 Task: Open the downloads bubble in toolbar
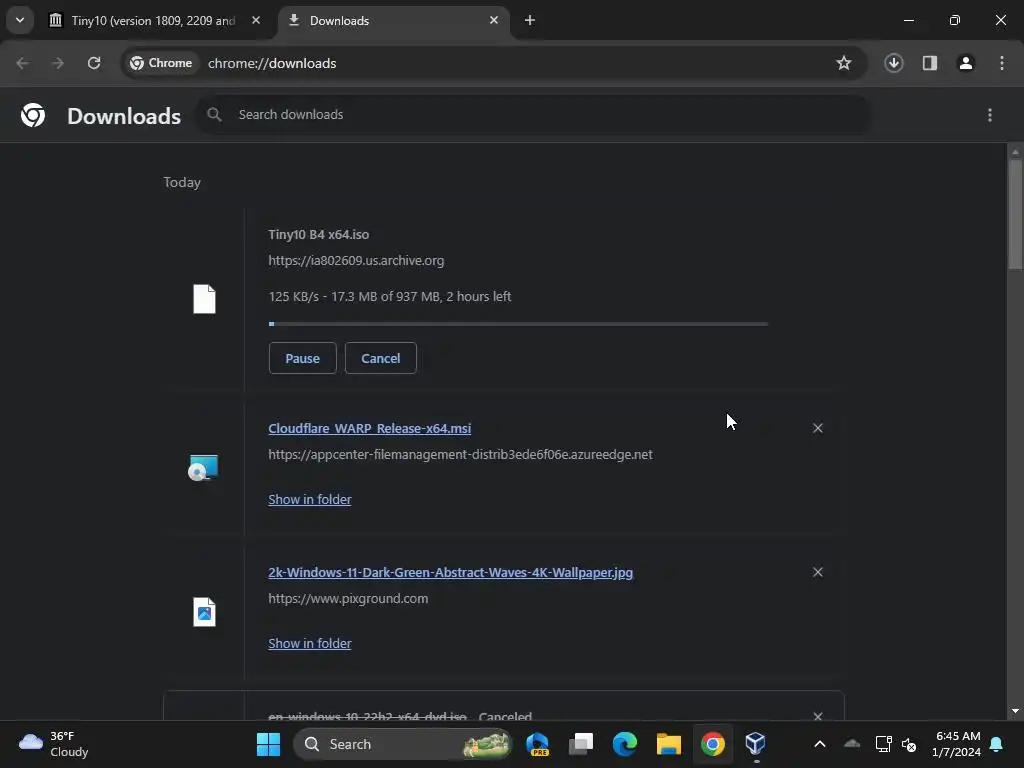tap(893, 63)
